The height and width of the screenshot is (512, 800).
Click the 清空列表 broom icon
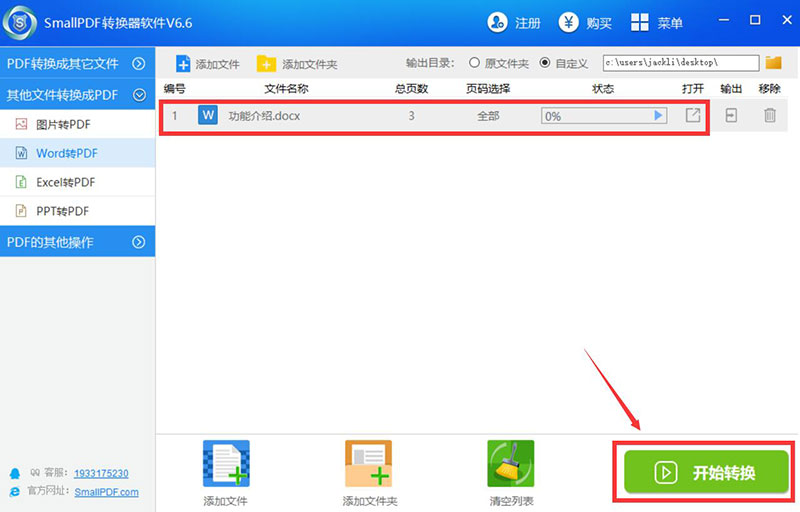tap(511, 464)
